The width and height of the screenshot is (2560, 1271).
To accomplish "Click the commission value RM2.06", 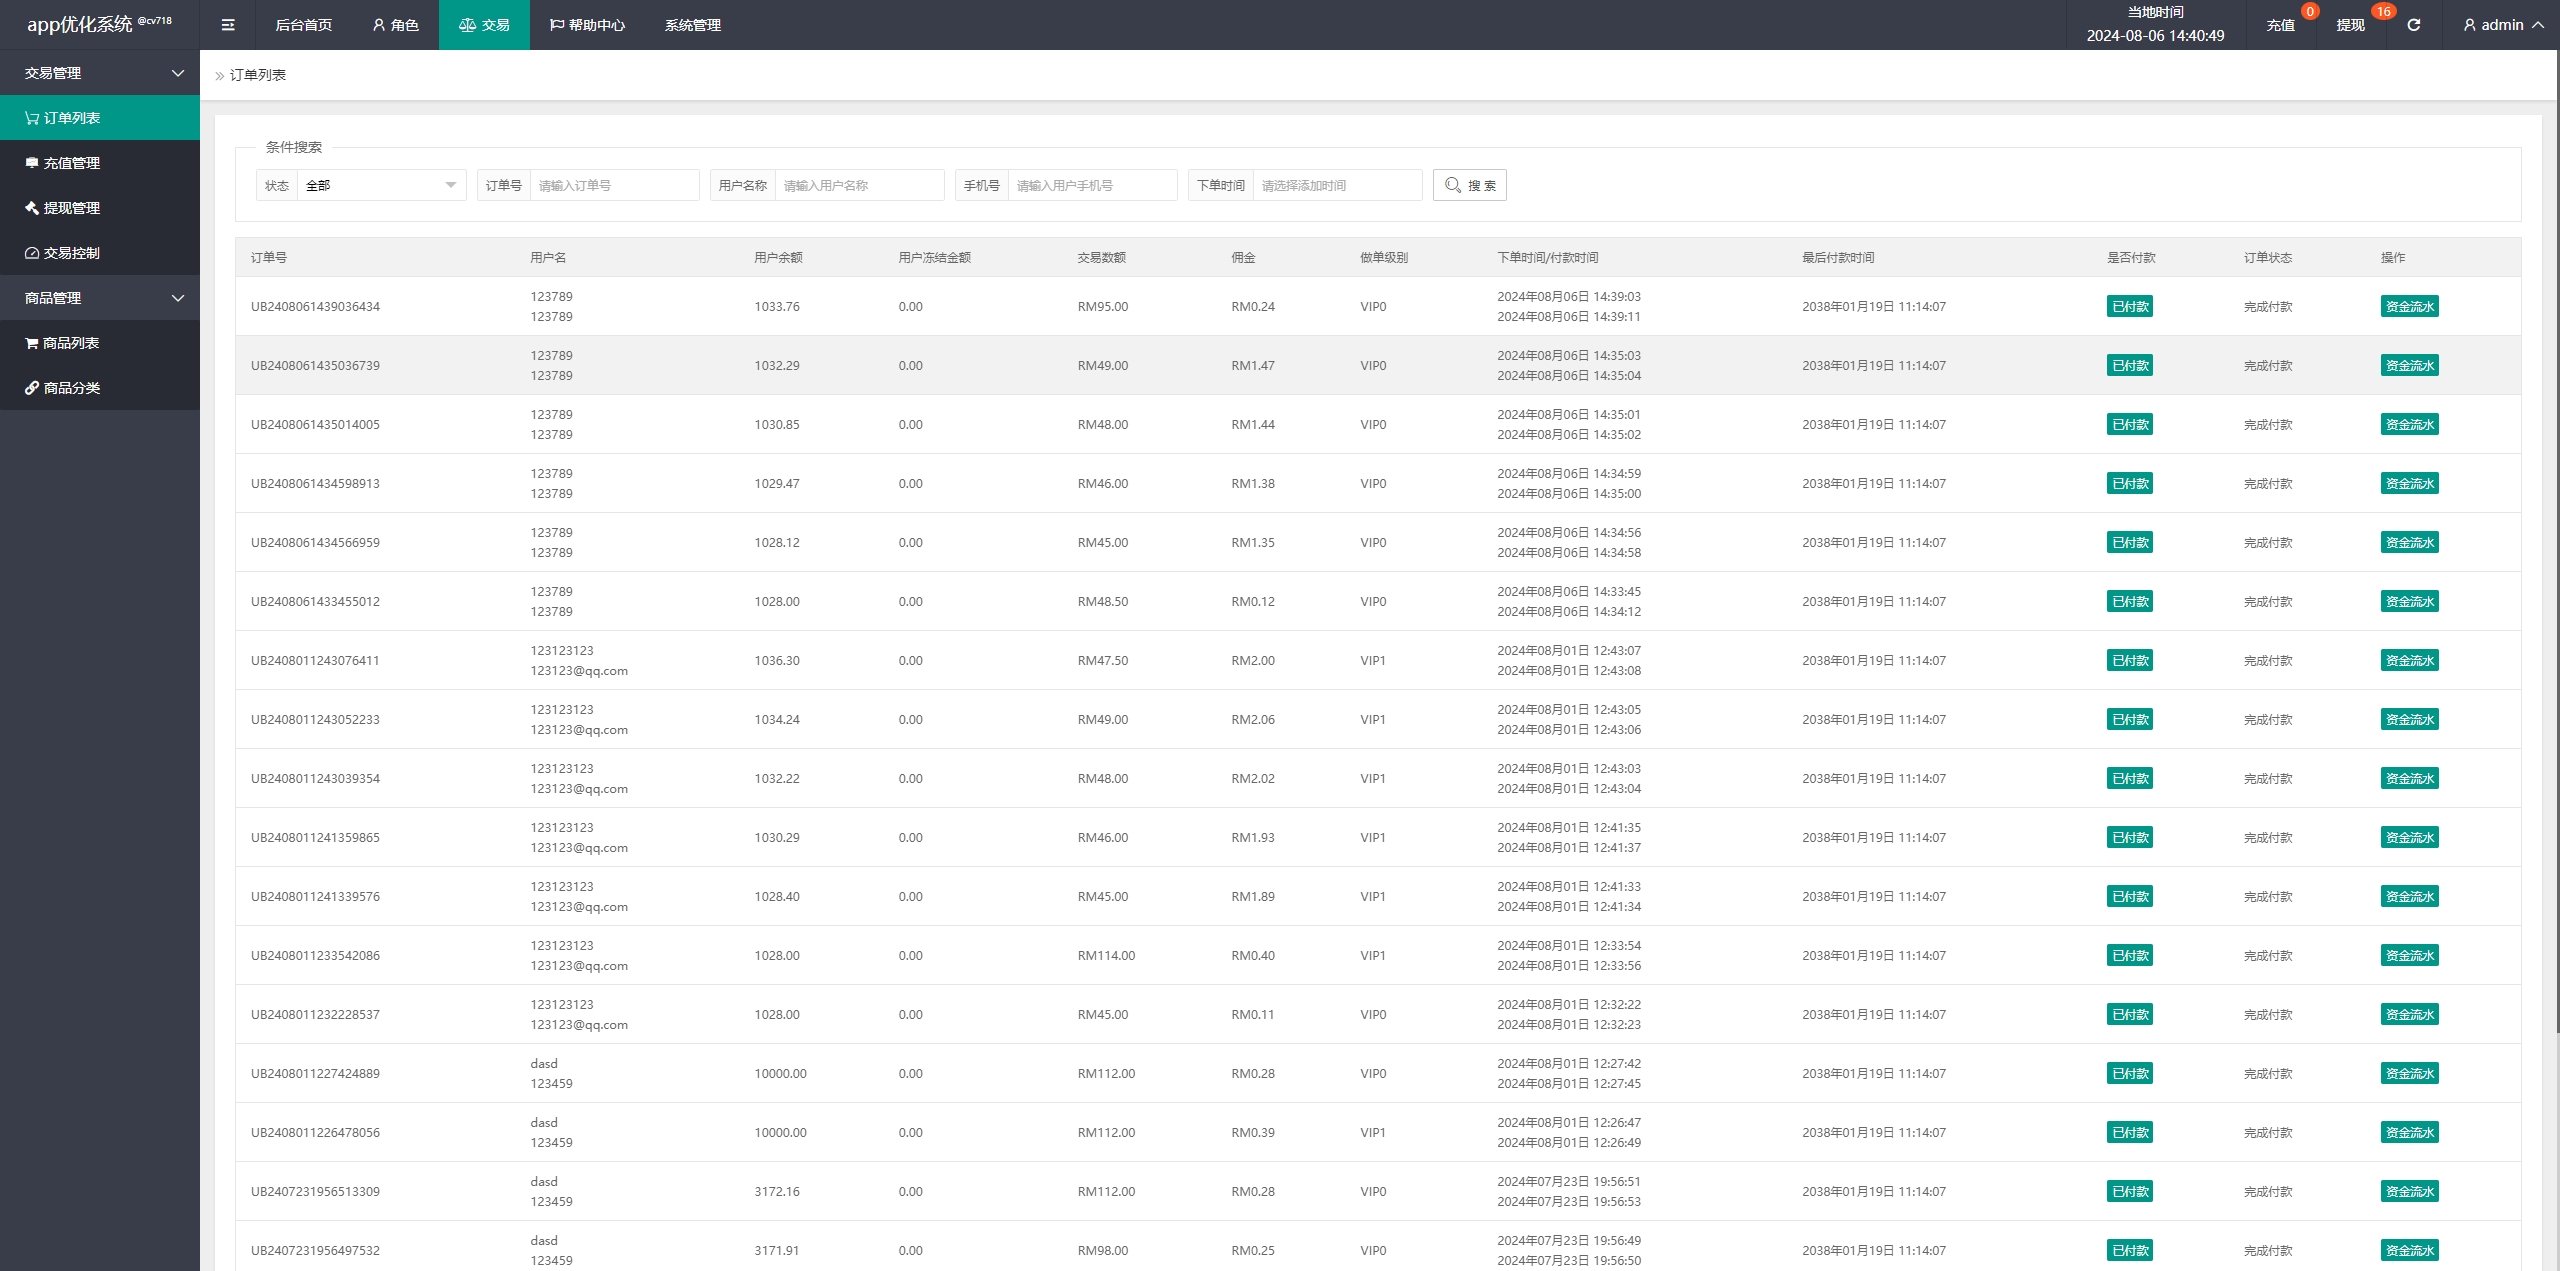I will (1253, 720).
